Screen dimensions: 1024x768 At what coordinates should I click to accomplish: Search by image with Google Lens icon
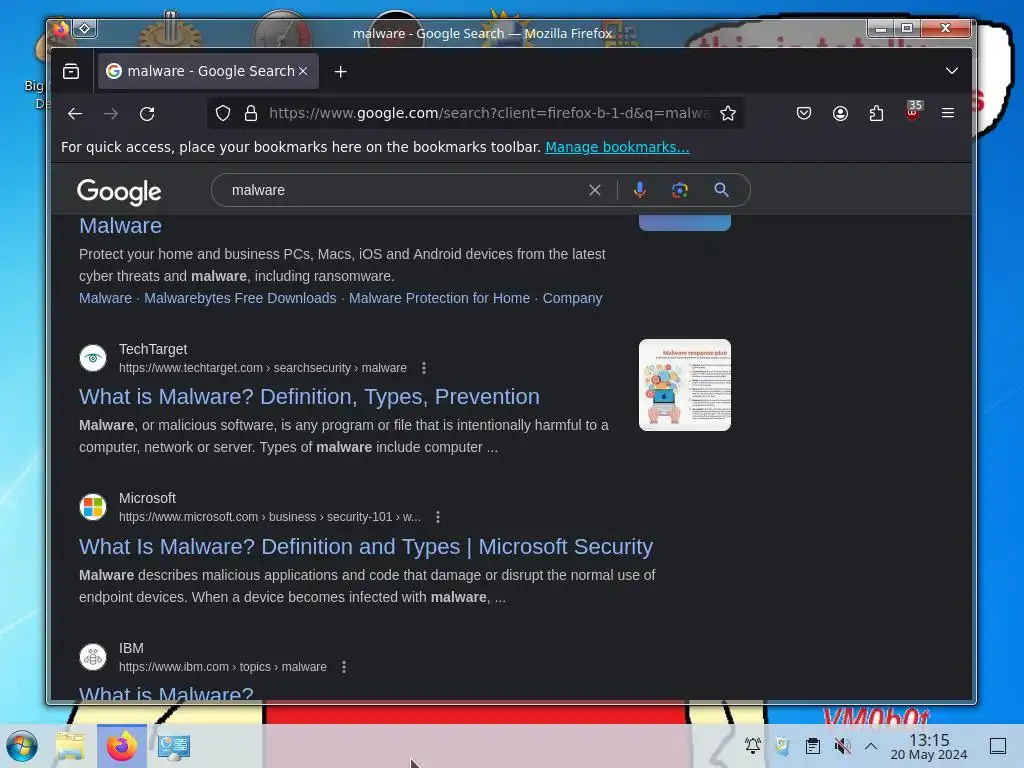(679, 190)
